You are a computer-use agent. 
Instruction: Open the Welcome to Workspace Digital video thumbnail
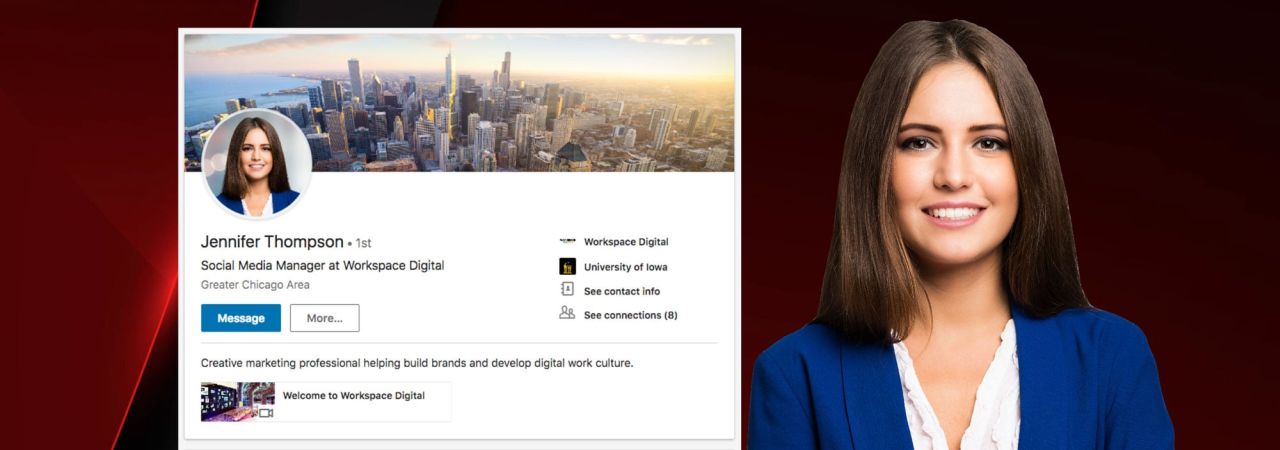pyautogui.click(x=237, y=401)
